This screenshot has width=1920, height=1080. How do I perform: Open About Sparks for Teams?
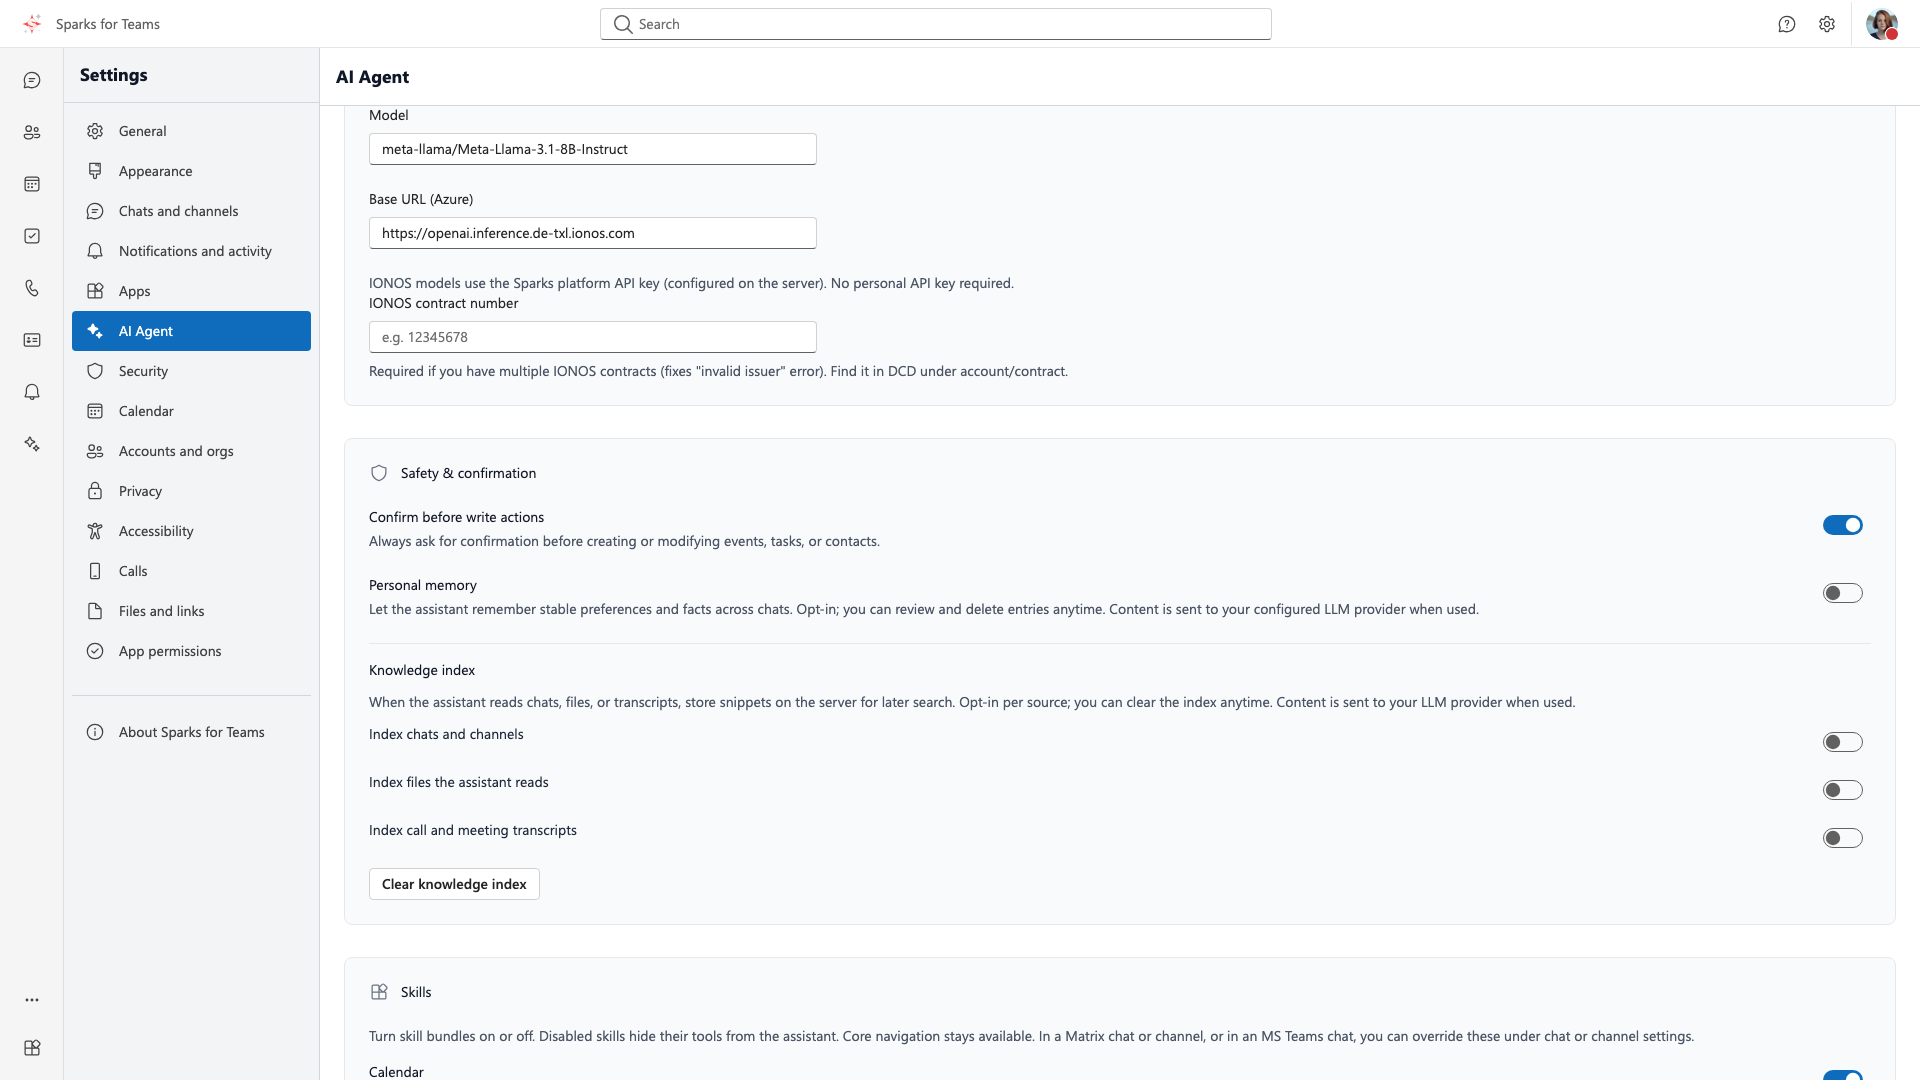(191, 732)
